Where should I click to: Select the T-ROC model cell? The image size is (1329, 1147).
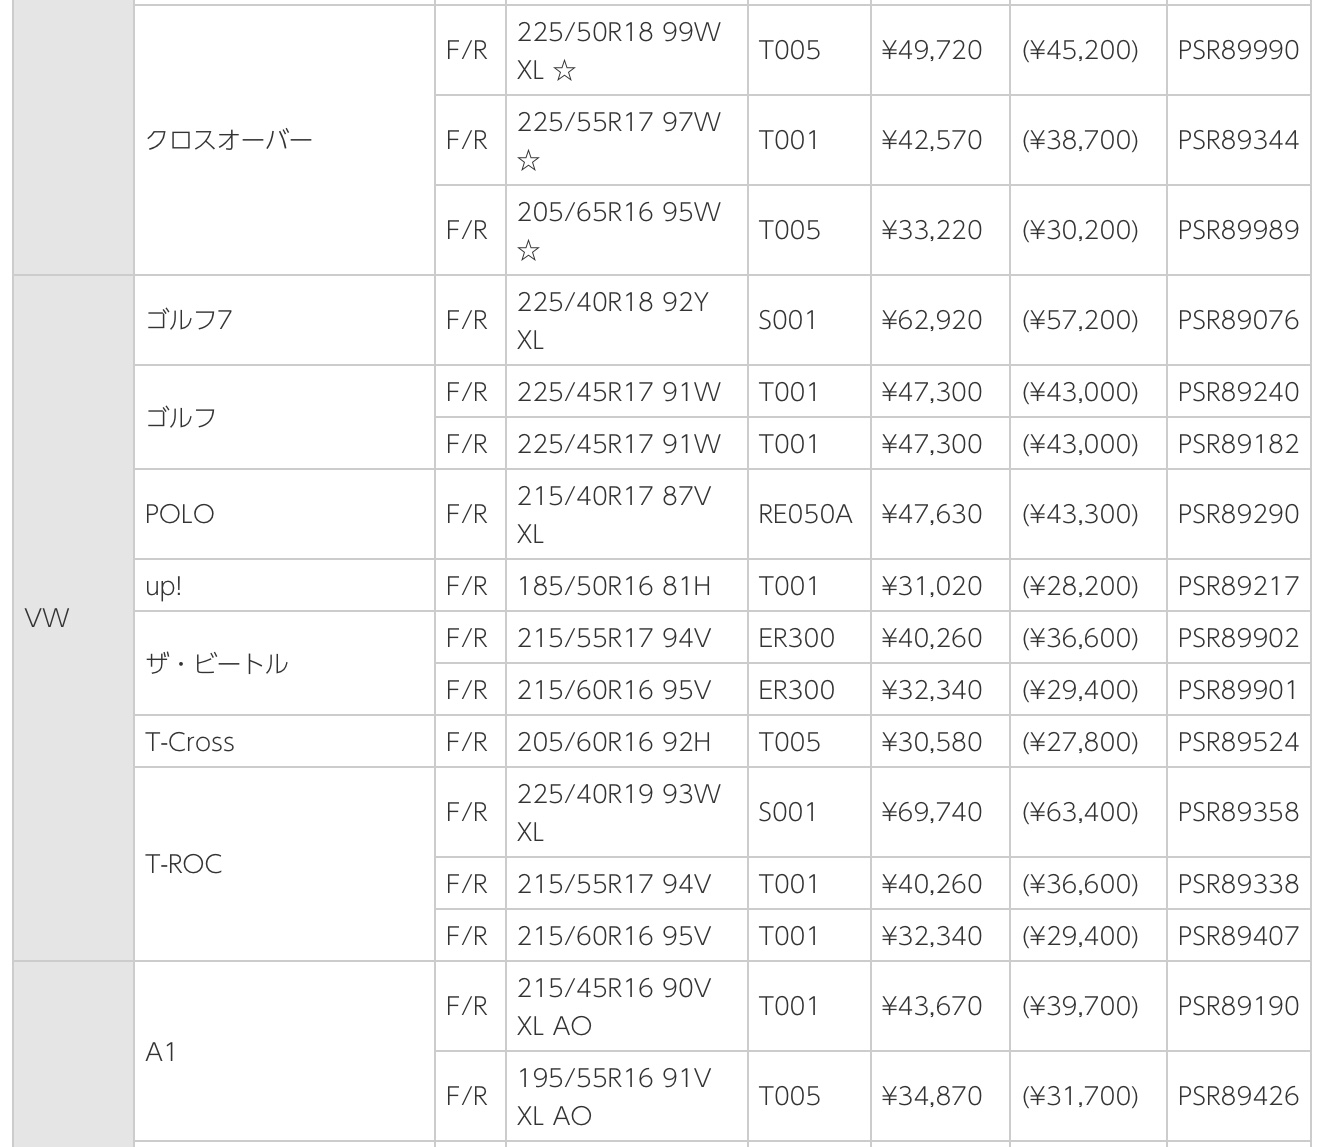click(x=184, y=864)
